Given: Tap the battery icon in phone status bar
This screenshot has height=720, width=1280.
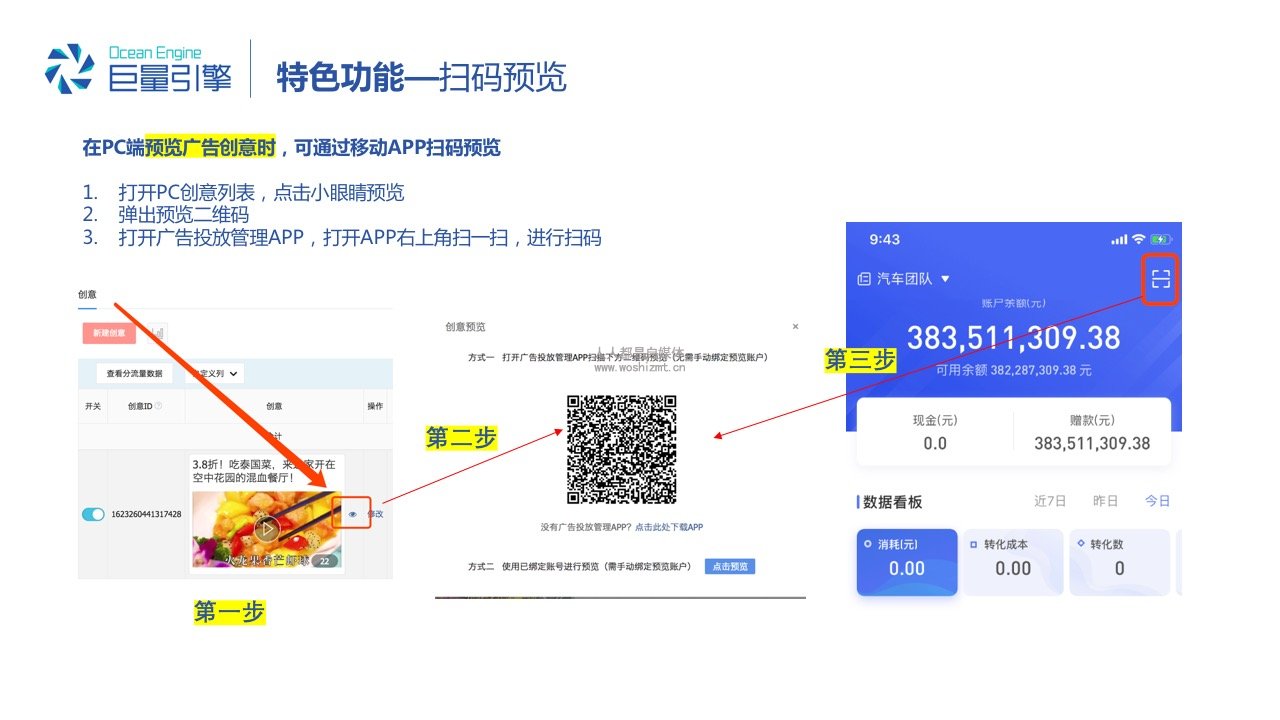Looking at the screenshot, I should (x=1161, y=240).
